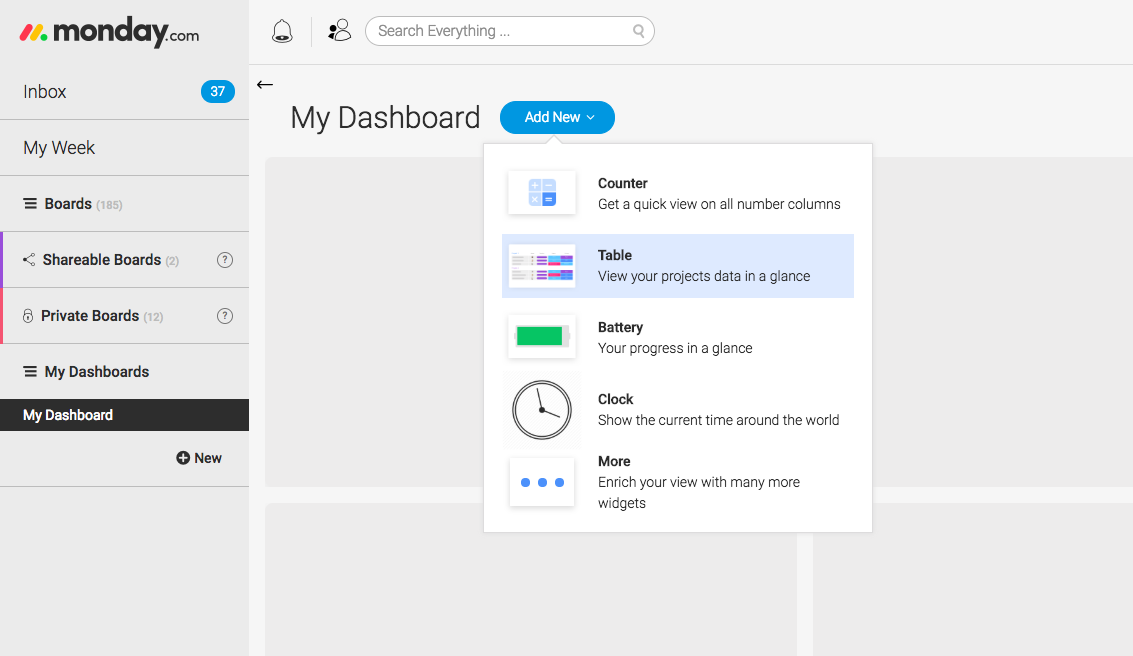
Task: Click help icon next to Private Boards
Action: pyautogui.click(x=225, y=316)
